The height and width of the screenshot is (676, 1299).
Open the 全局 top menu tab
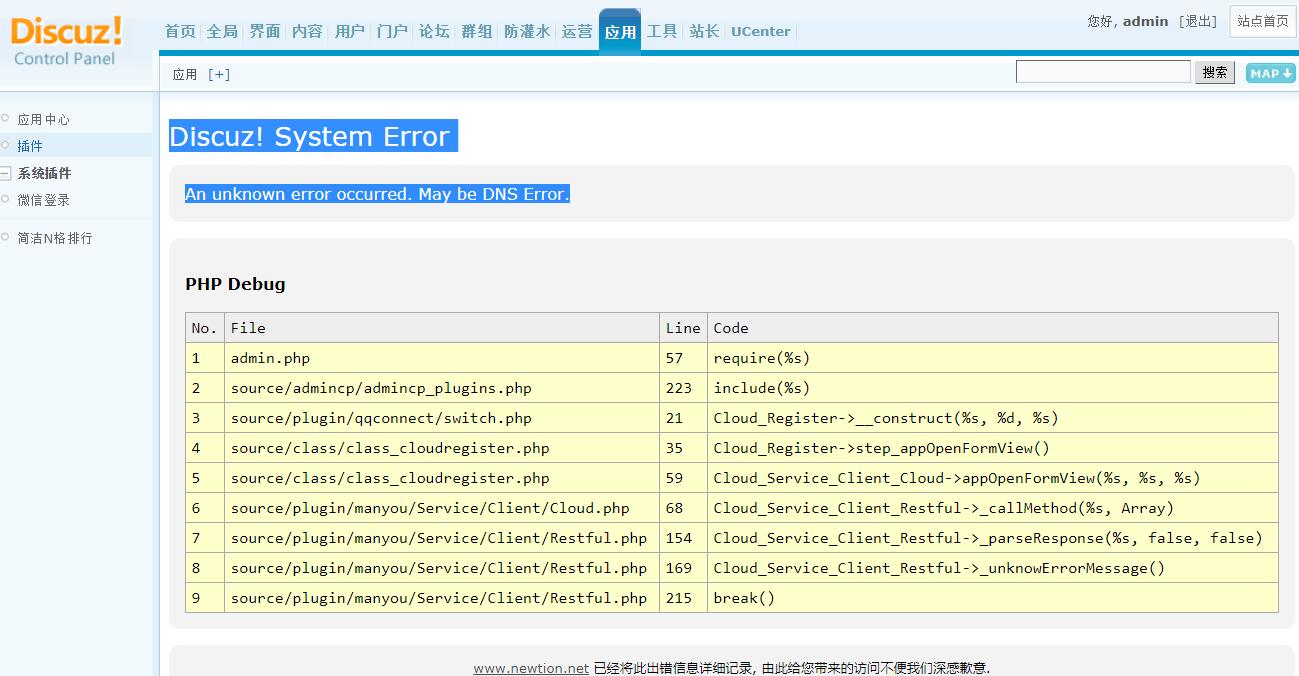(222, 31)
